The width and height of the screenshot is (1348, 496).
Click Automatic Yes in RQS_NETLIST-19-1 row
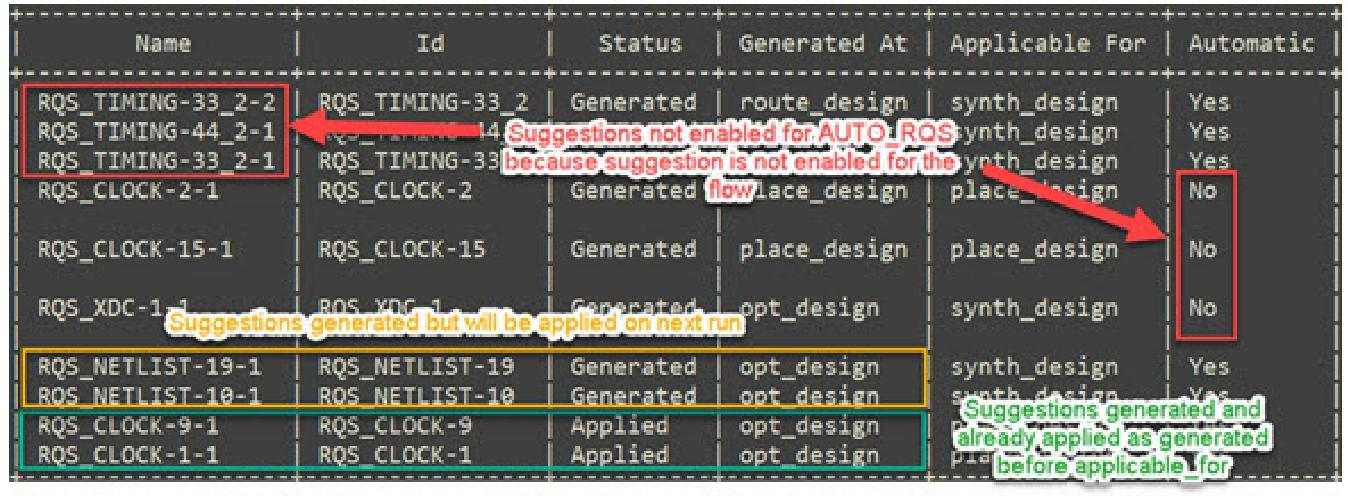point(1209,366)
